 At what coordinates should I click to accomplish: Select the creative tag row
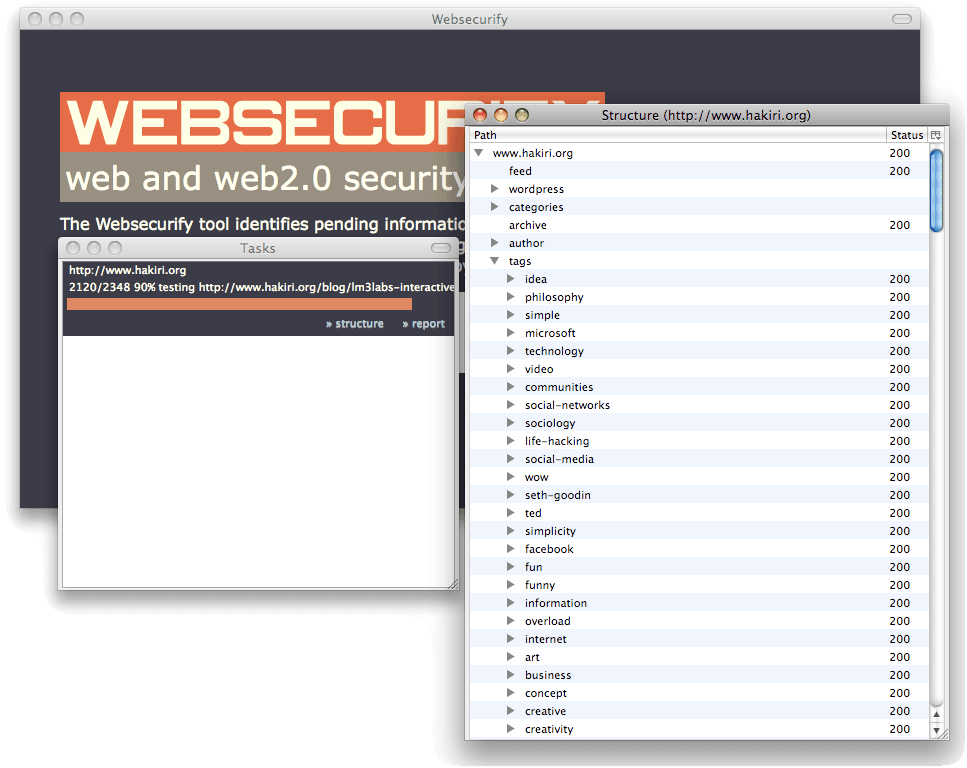[699, 711]
